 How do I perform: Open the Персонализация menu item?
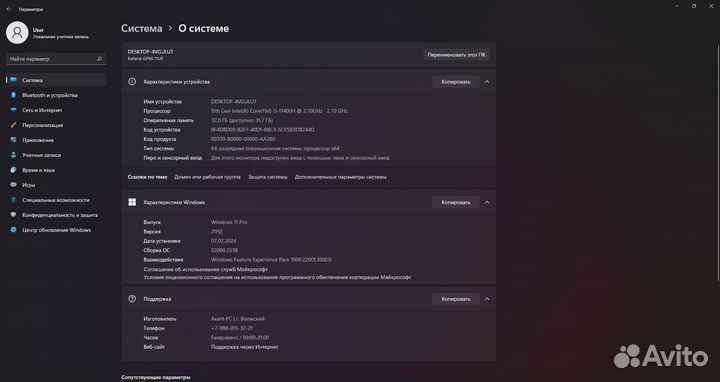56,125
